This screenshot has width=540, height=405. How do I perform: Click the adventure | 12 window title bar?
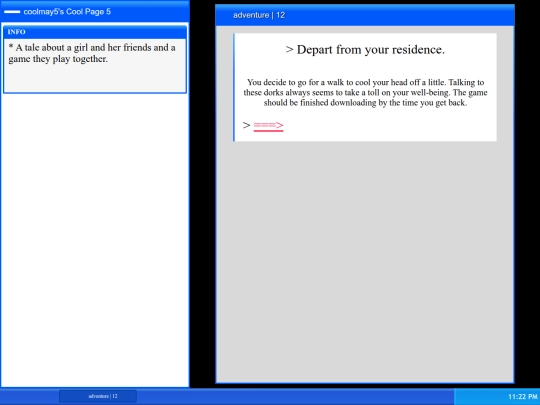(365, 15)
